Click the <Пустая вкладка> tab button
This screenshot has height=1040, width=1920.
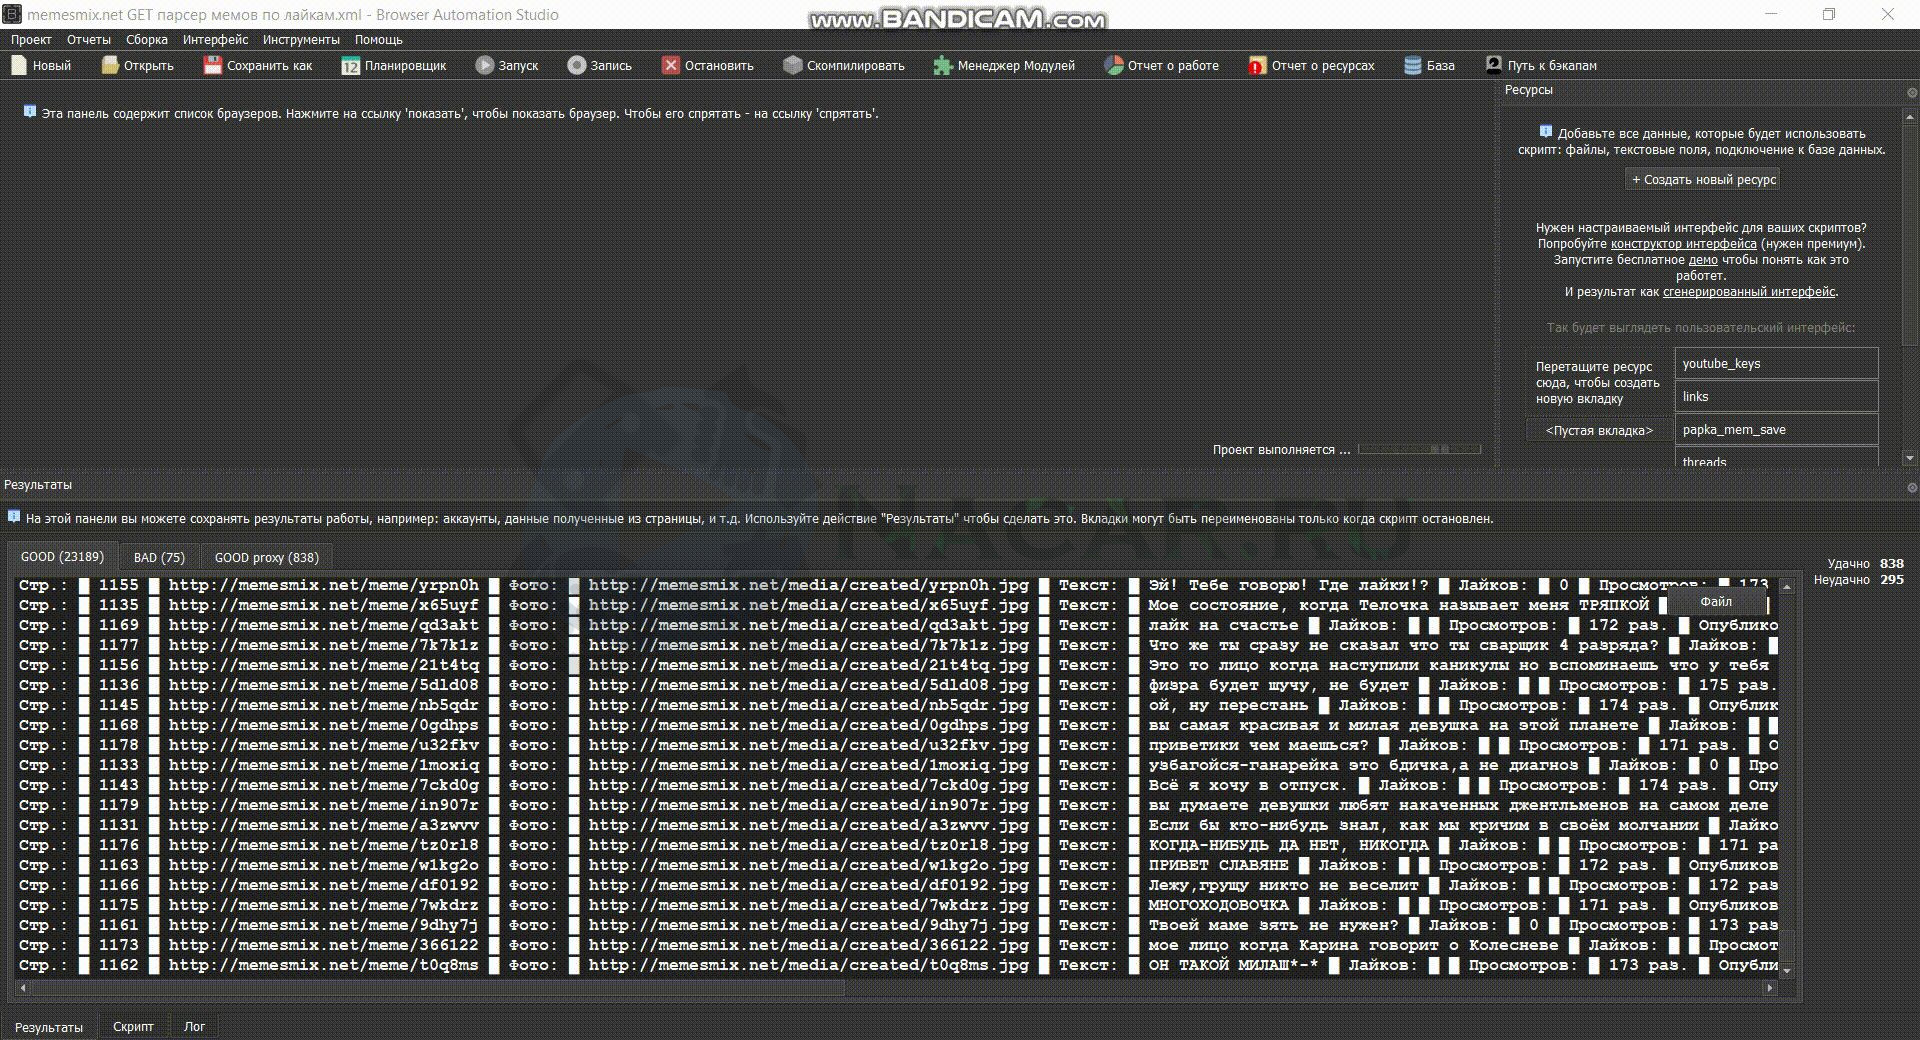click(1599, 431)
